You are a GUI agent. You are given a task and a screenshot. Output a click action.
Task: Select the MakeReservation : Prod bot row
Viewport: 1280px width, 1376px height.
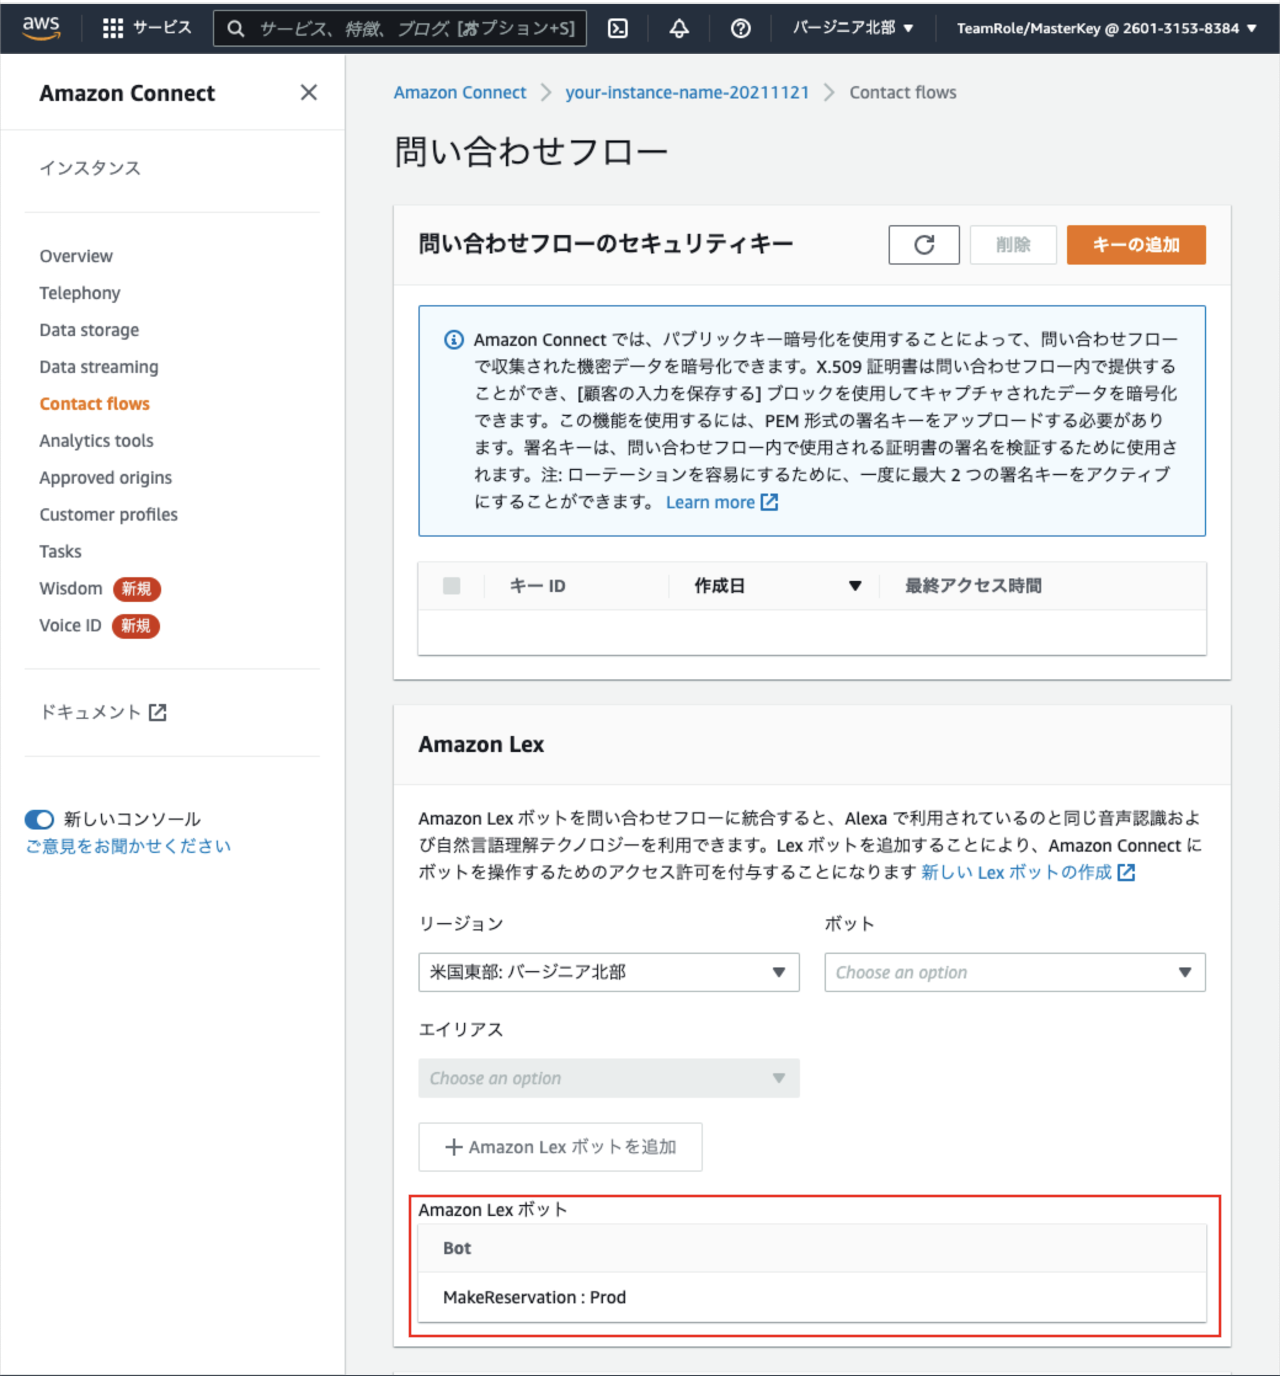pyautogui.click(x=812, y=1297)
